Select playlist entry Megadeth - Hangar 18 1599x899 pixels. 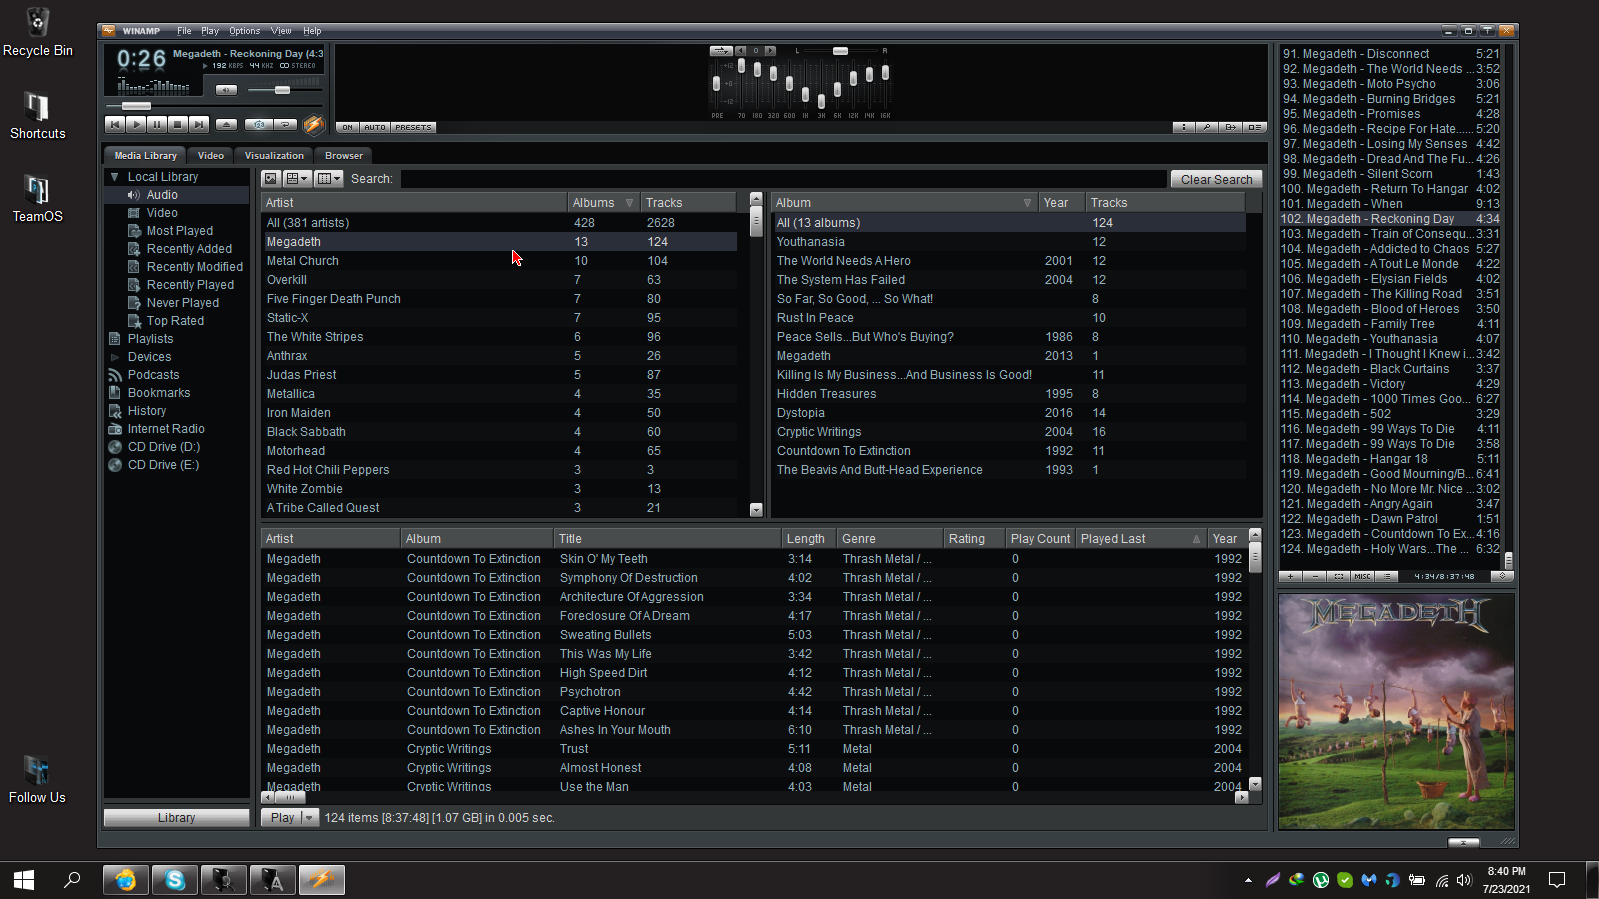click(x=1390, y=459)
